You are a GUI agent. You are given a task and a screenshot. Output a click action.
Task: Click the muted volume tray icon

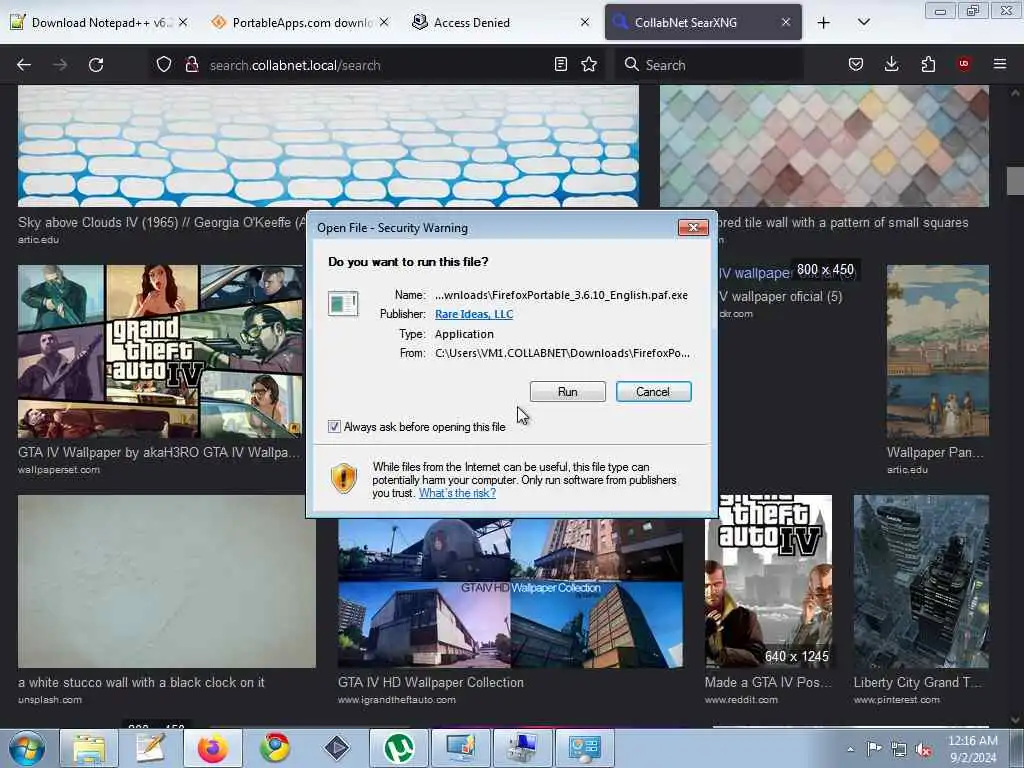pos(923,750)
